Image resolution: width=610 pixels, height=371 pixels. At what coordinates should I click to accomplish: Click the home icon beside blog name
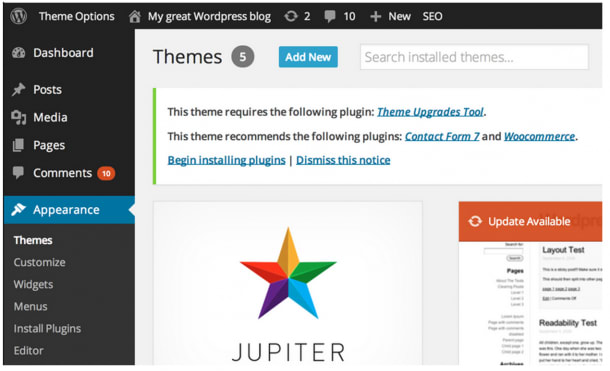click(135, 16)
